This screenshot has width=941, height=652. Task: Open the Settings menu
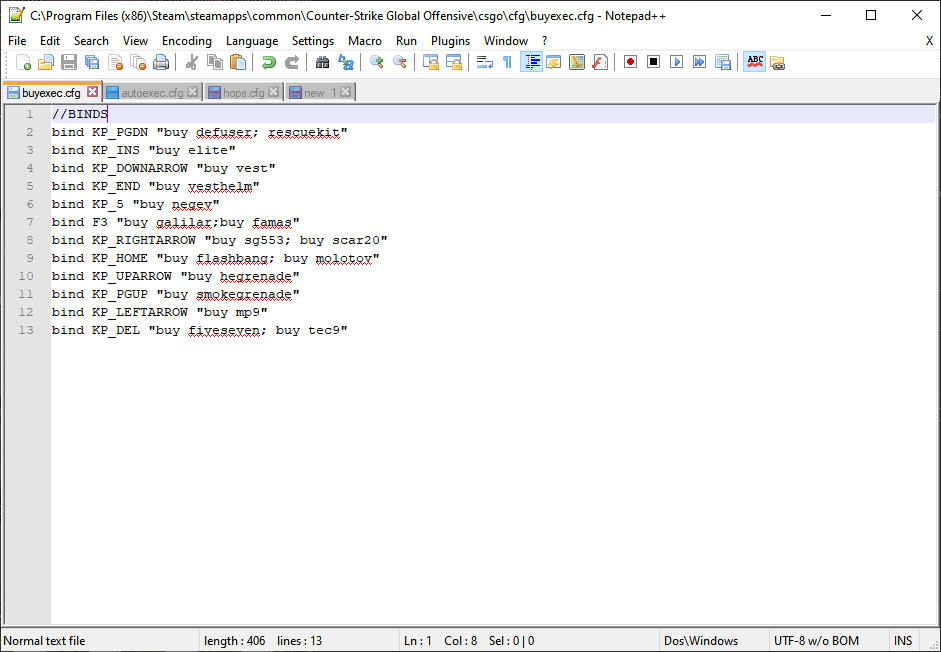tap(313, 41)
